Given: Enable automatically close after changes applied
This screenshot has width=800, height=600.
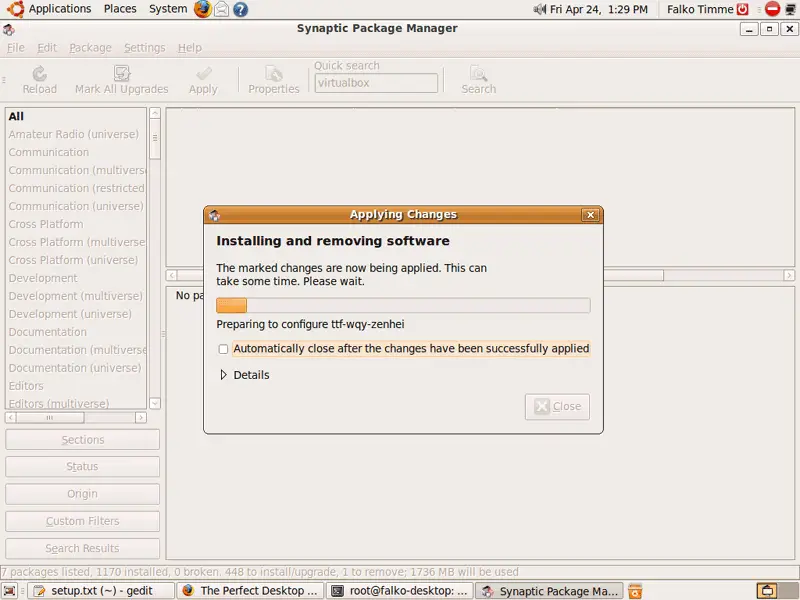Looking at the screenshot, I should [x=223, y=349].
